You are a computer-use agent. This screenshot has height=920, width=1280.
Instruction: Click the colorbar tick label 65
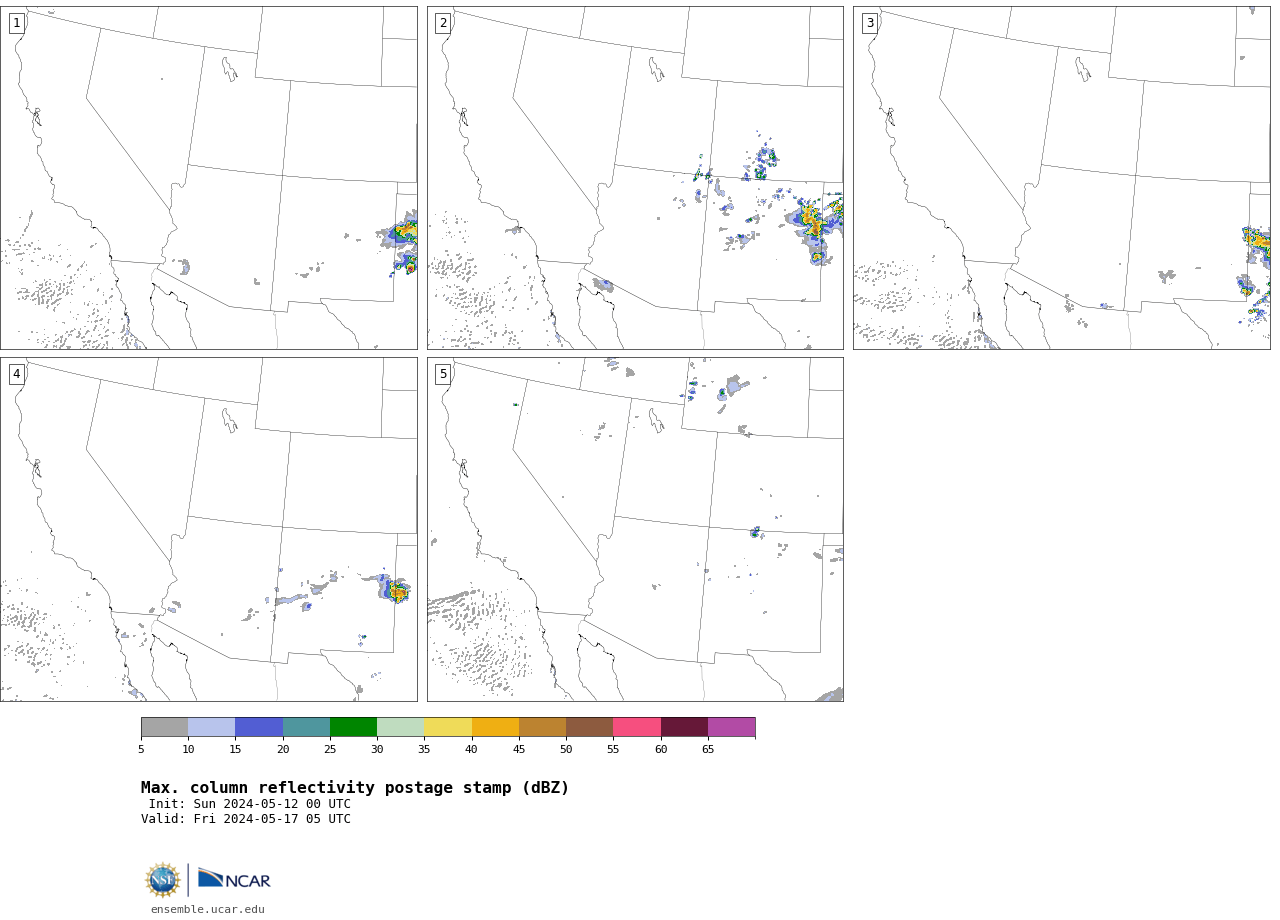pos(708,750)
